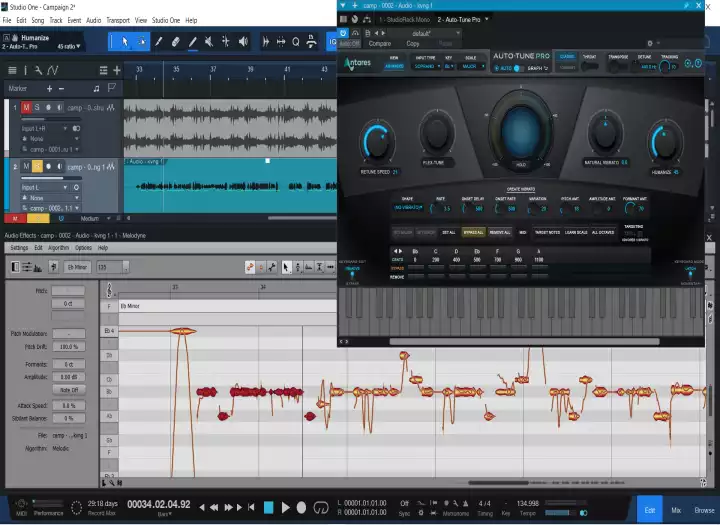Click the Retune Speed knob
This screenshot has height=525, width=720.
coord(377,142)
